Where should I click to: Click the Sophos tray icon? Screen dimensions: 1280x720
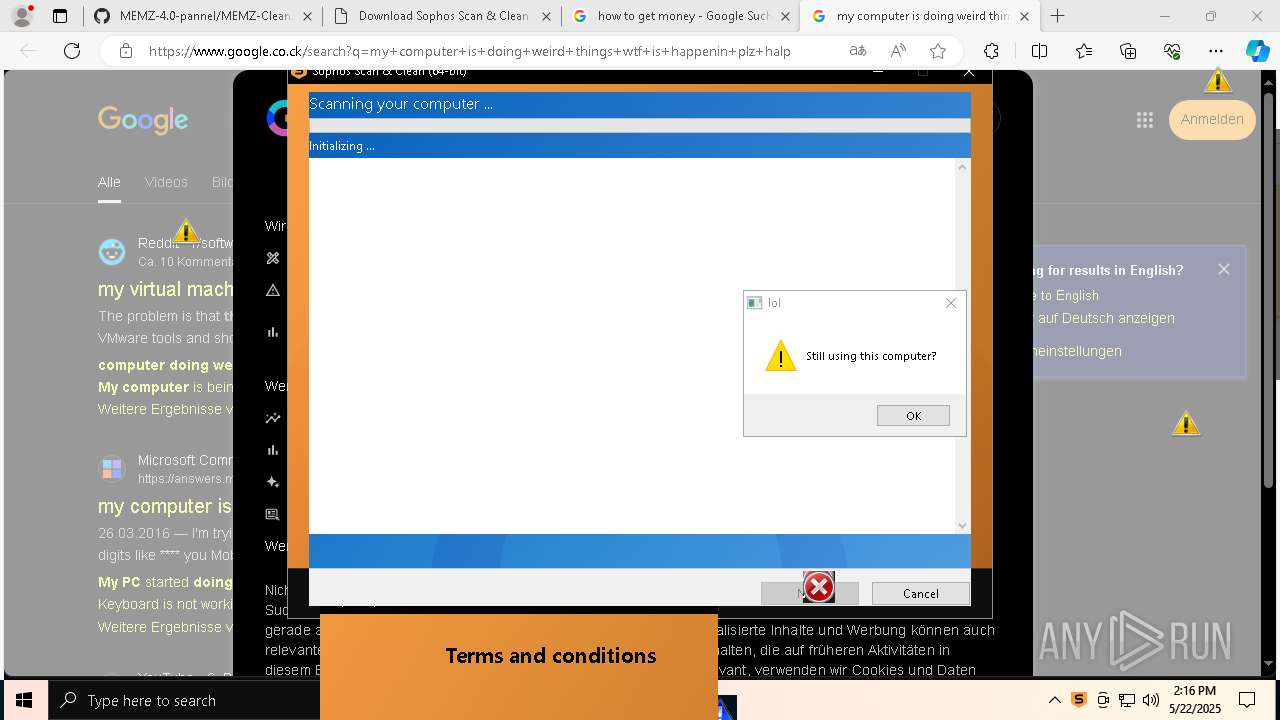point(1079,700)
